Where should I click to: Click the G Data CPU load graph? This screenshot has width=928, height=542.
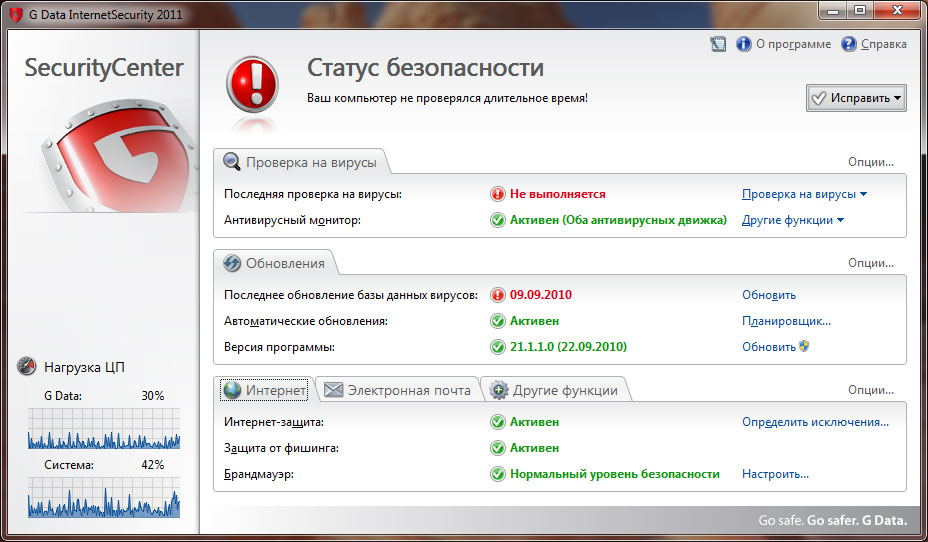pos(104,428)
